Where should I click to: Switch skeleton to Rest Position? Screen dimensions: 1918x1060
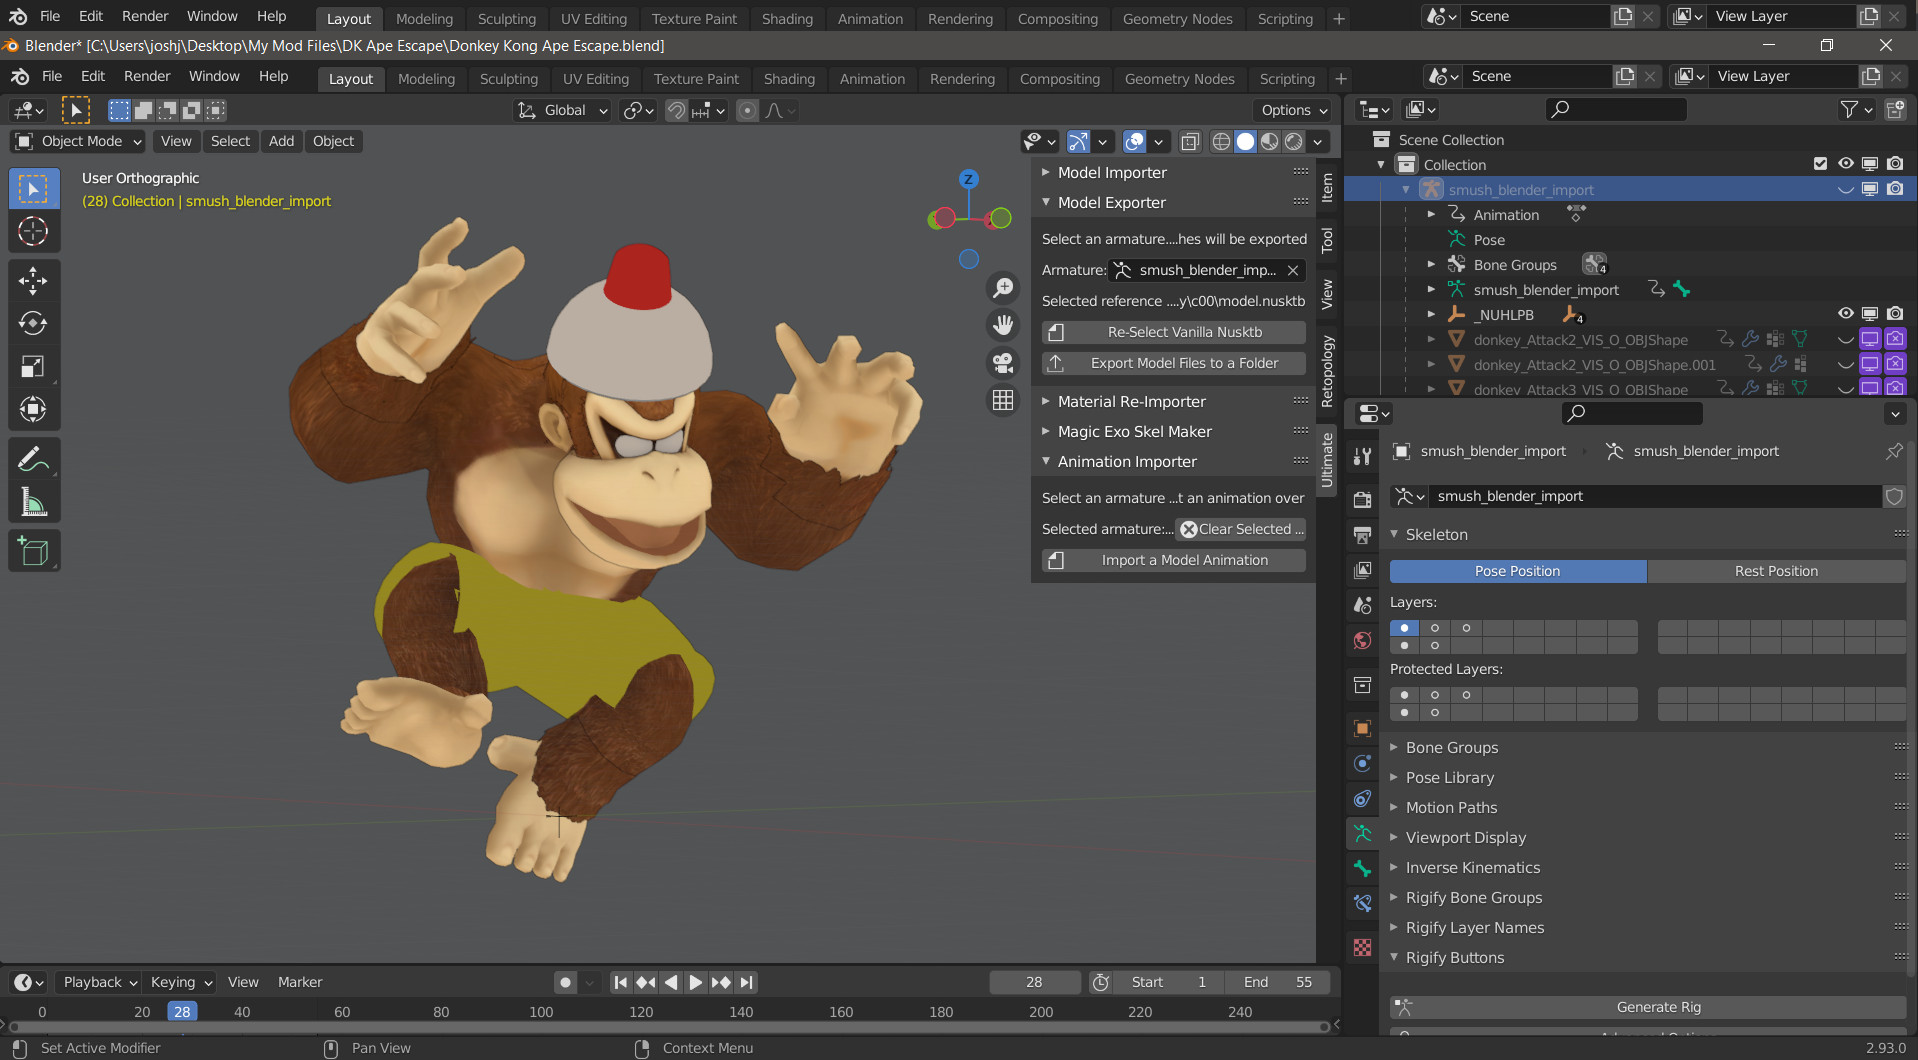point(1776,571)
